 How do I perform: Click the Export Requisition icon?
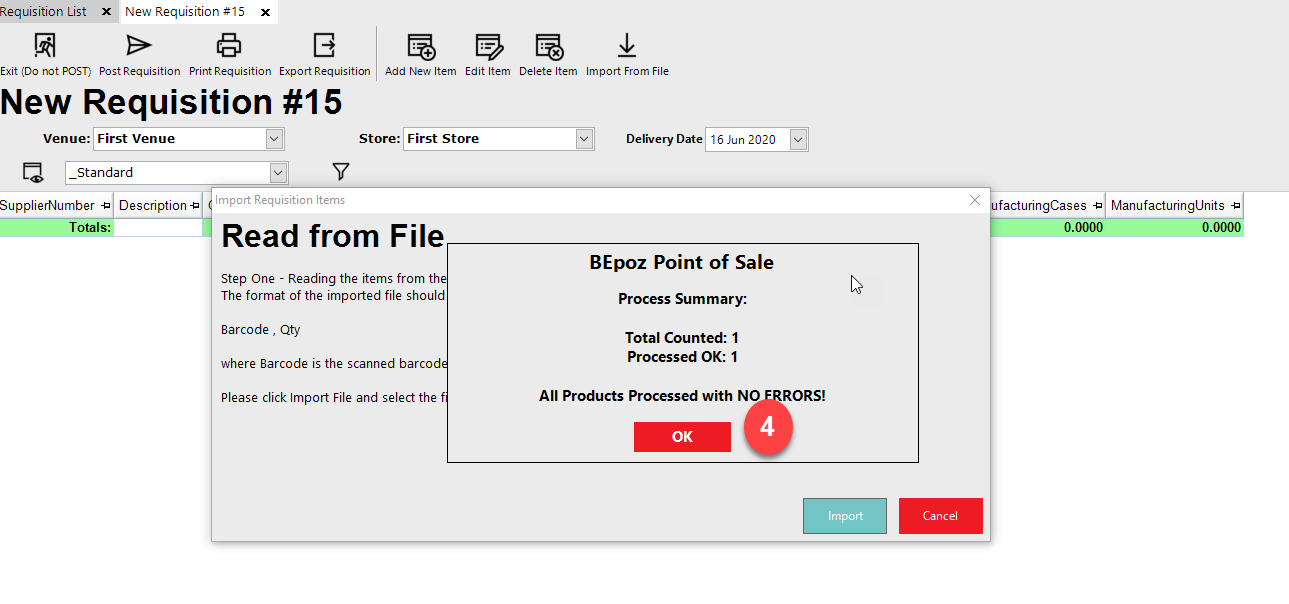tap(324, 45)
